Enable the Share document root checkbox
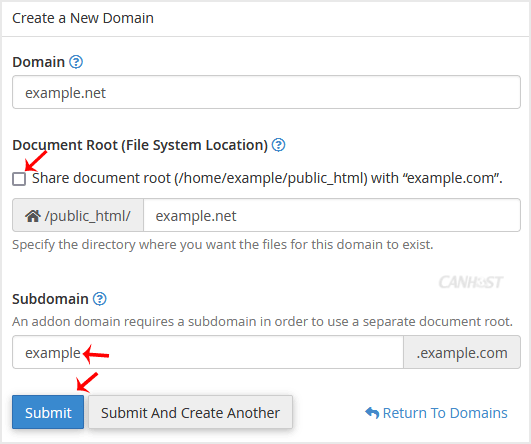Image resolution: width=531 pixels, height=444 pixels. tap(19, 179)
